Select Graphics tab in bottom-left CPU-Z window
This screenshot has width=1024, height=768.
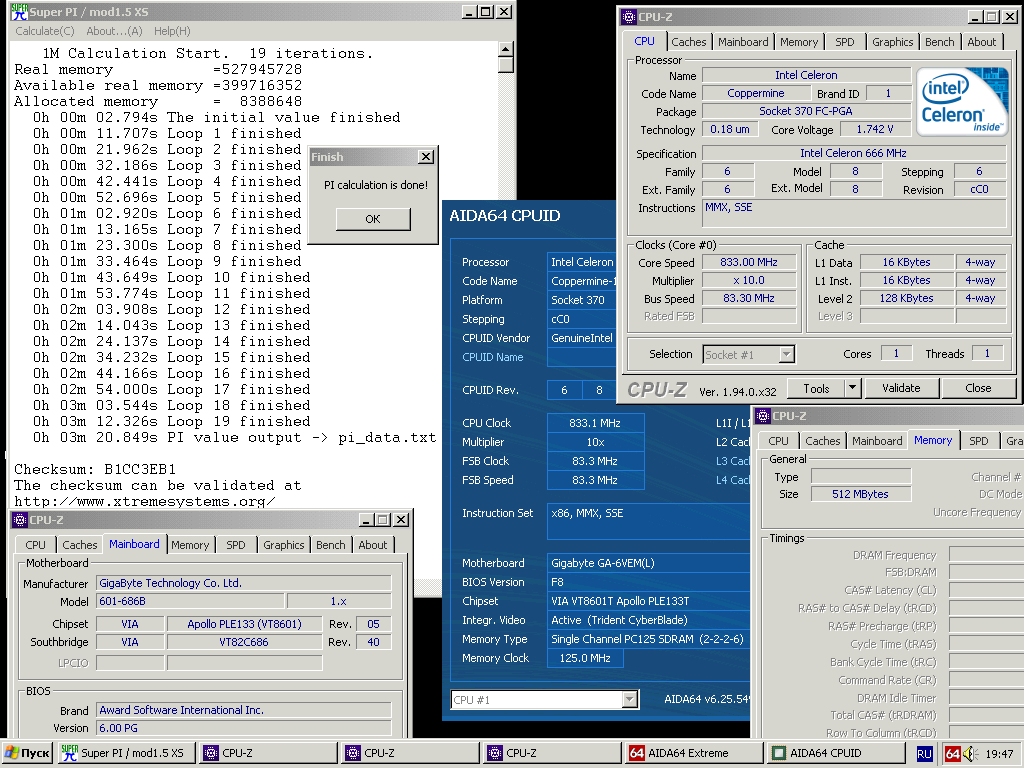pyautogui.click(x=283, y=545)
